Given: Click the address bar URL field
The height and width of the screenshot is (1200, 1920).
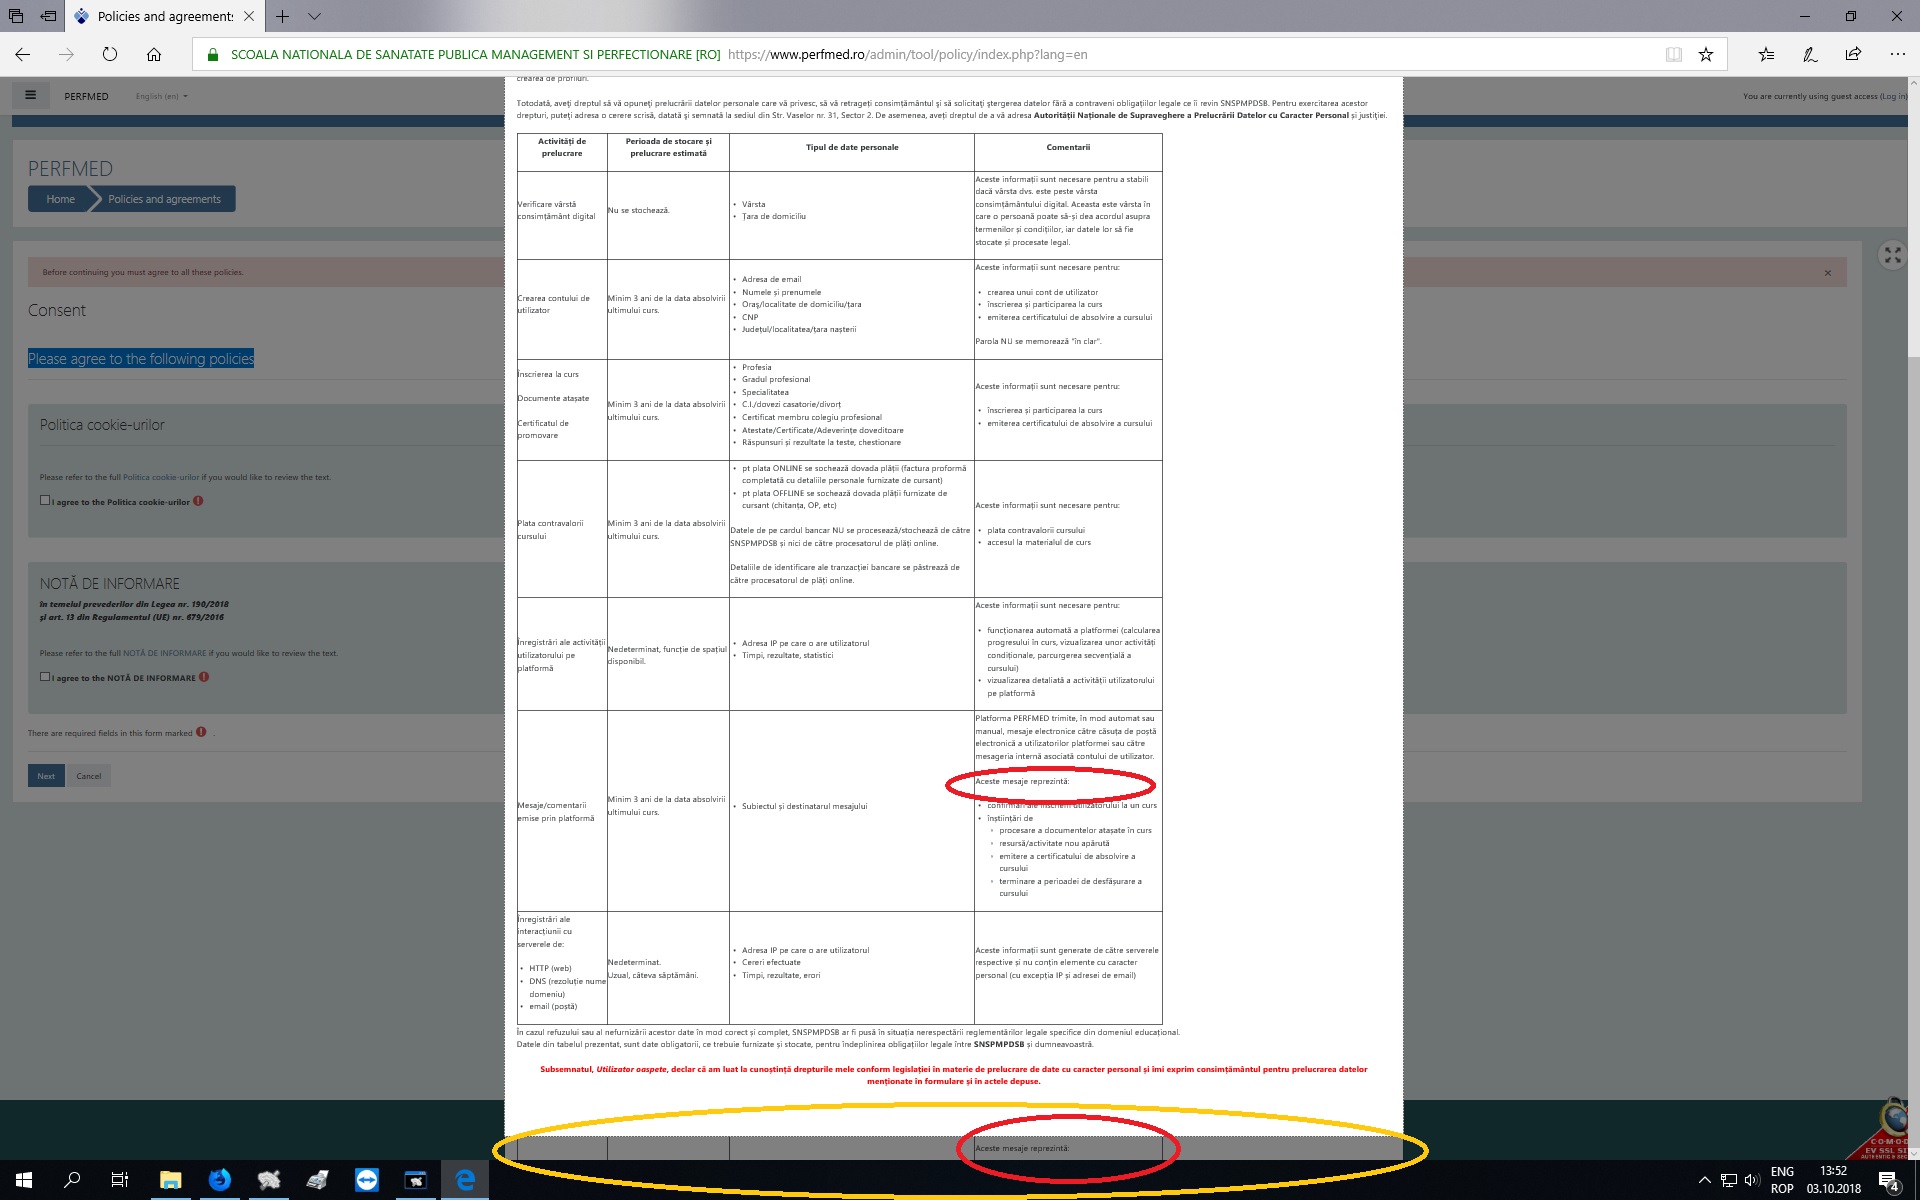Looking at the screenshot, I should (x=907, y=55).
